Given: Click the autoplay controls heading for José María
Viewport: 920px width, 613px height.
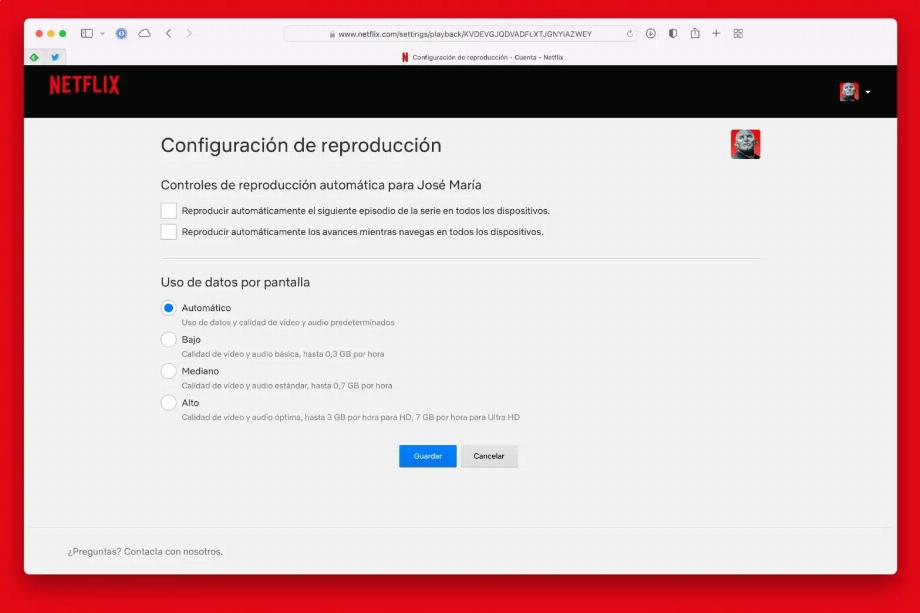Looking at the screenshot, I should [321, 185].
